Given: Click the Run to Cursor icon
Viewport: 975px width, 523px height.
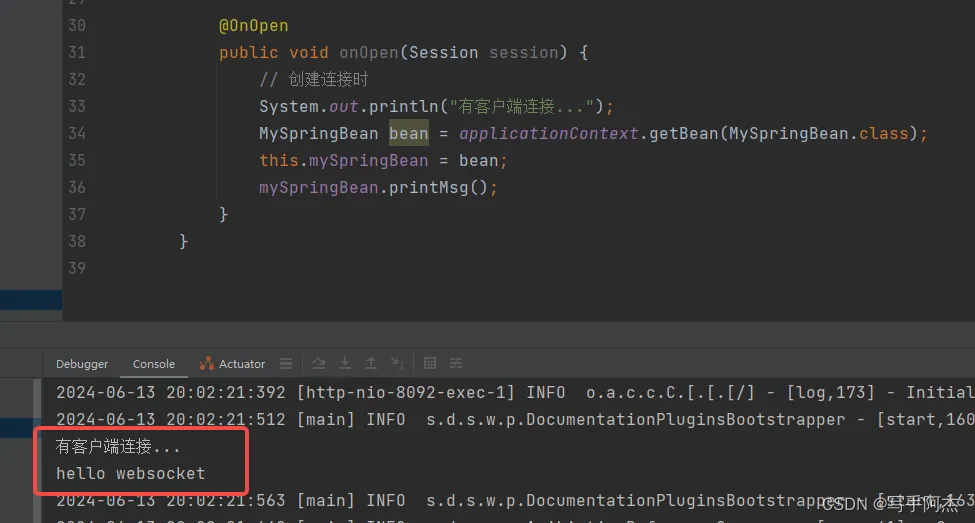Looking at the screenshot, I should point(397,363).
